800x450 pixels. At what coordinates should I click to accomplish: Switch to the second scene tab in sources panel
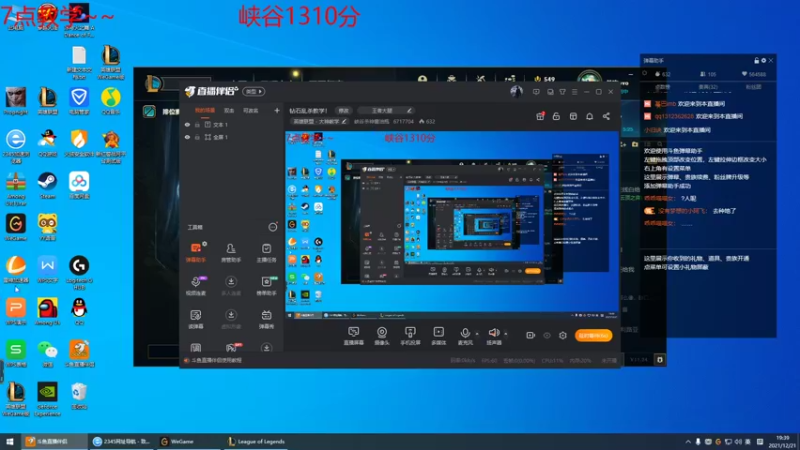(229, 110)
